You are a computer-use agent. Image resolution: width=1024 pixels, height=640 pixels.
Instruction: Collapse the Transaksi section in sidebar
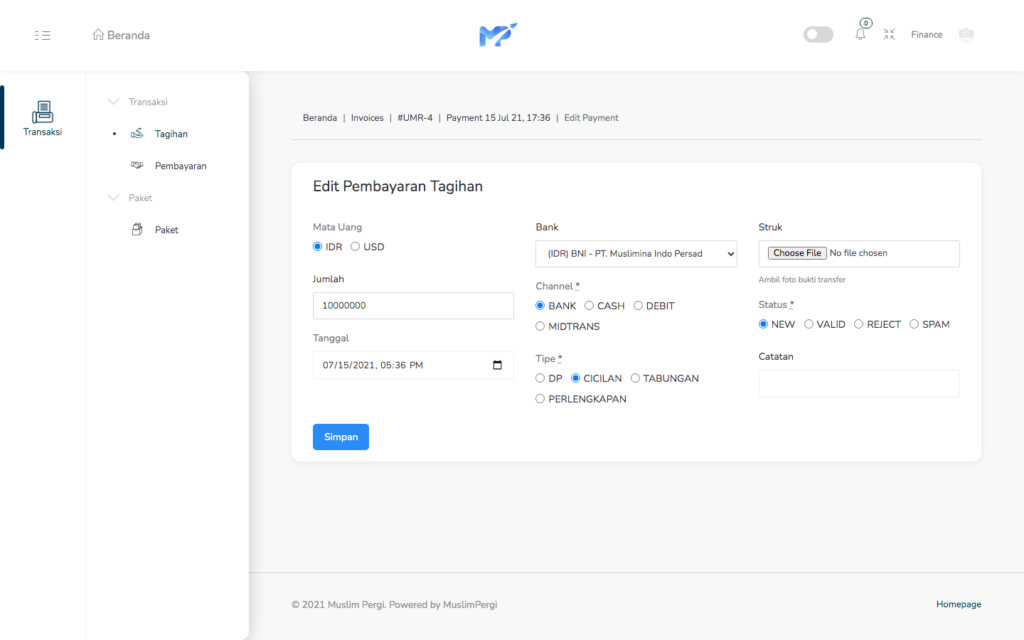pos(113,102)
